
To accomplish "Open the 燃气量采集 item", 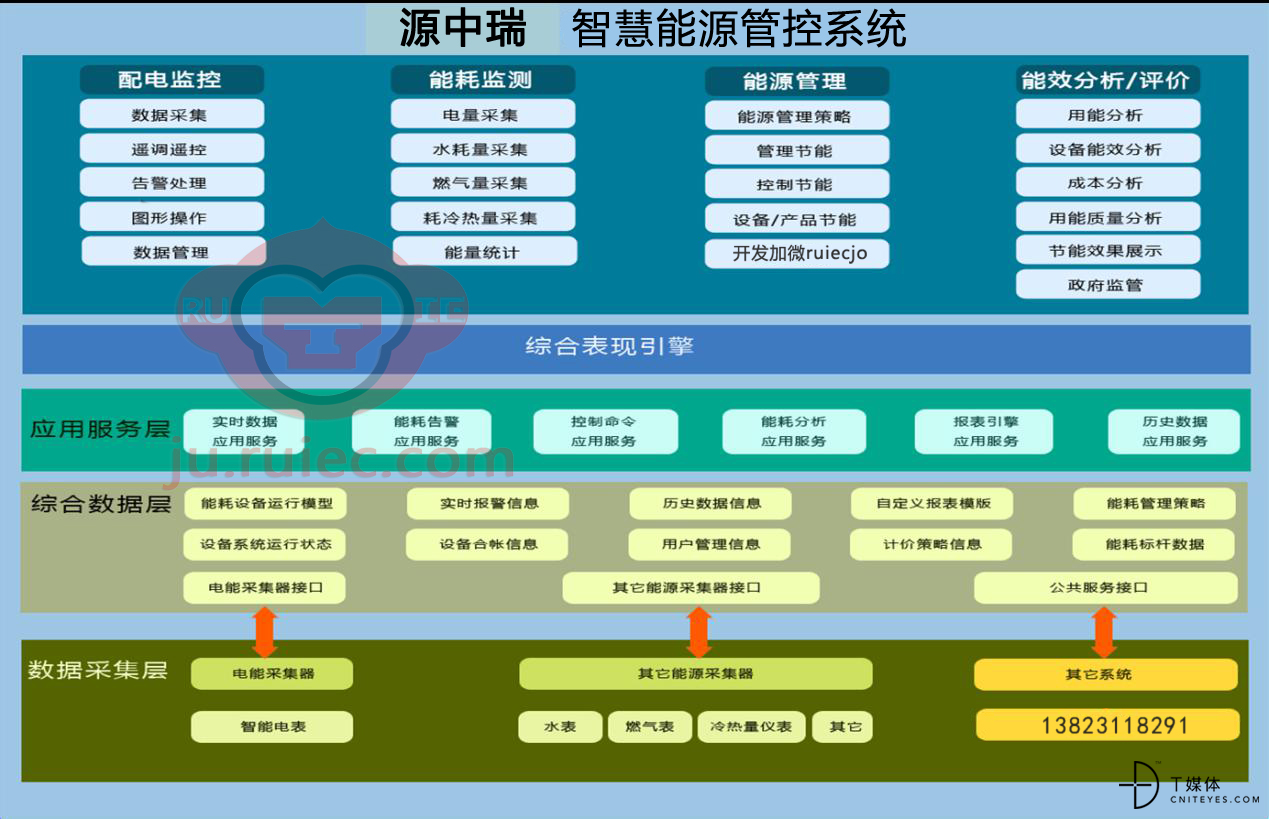I will [x=482, y=183].
